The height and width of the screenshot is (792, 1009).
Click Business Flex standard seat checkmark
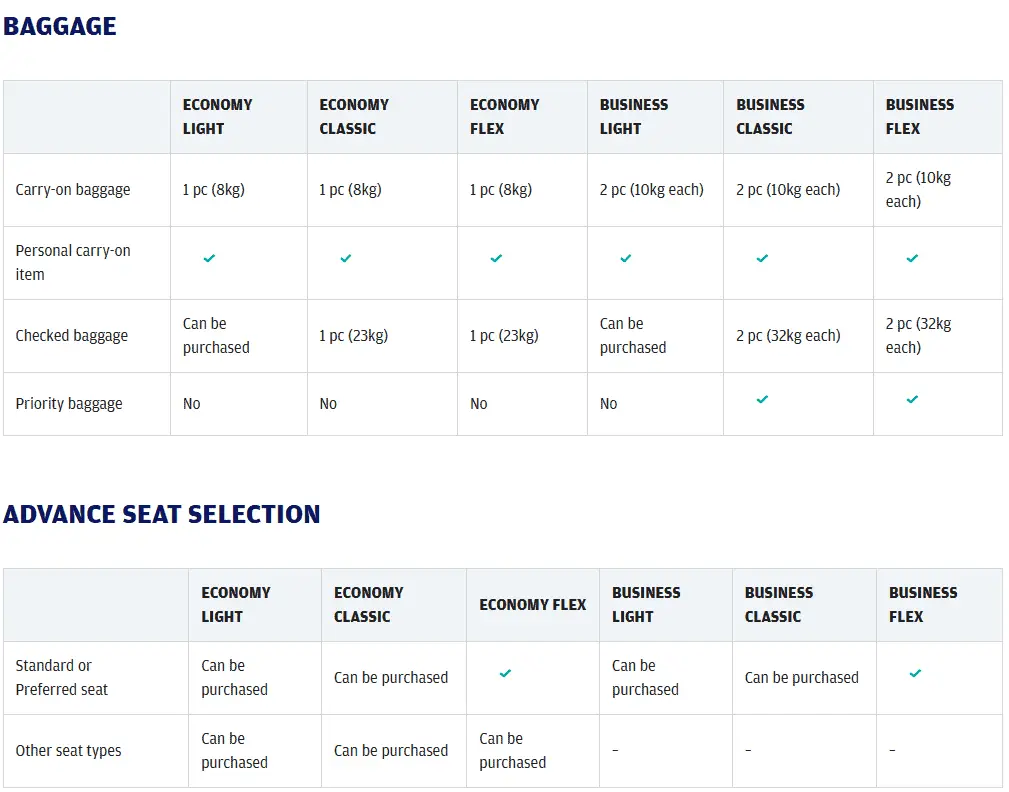[x=915, y=673]
